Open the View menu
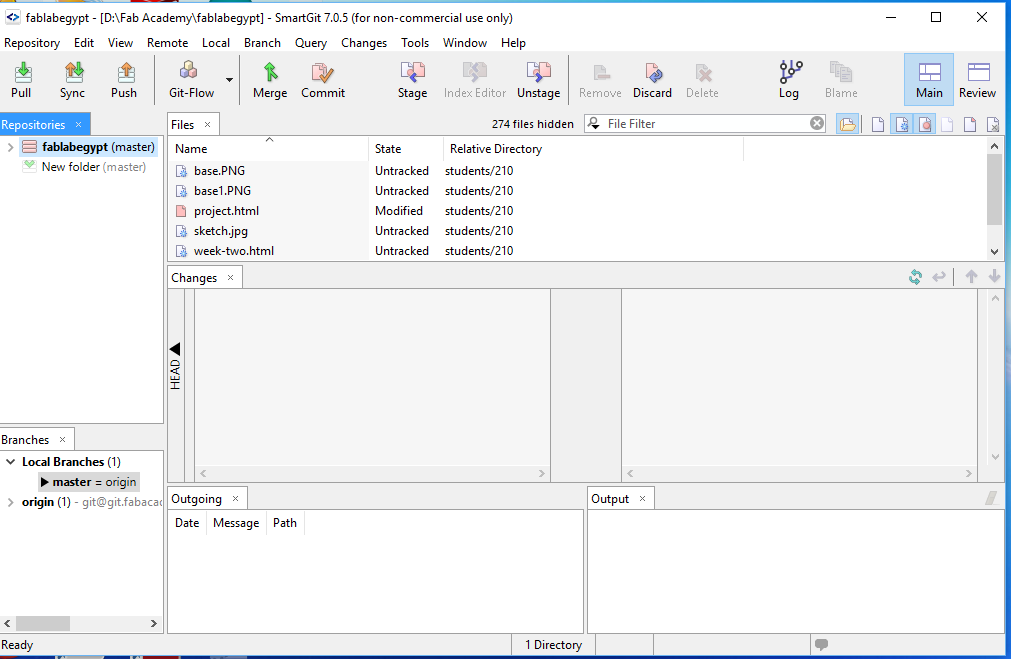The width and height of the screenshot is (1011, 659). 121,43
